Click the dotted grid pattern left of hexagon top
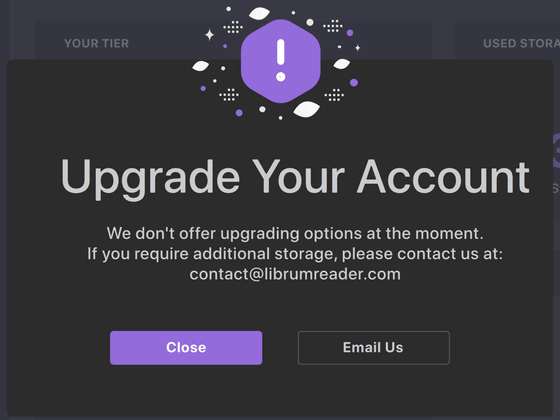The image size is (560, 420). [233, 27]
